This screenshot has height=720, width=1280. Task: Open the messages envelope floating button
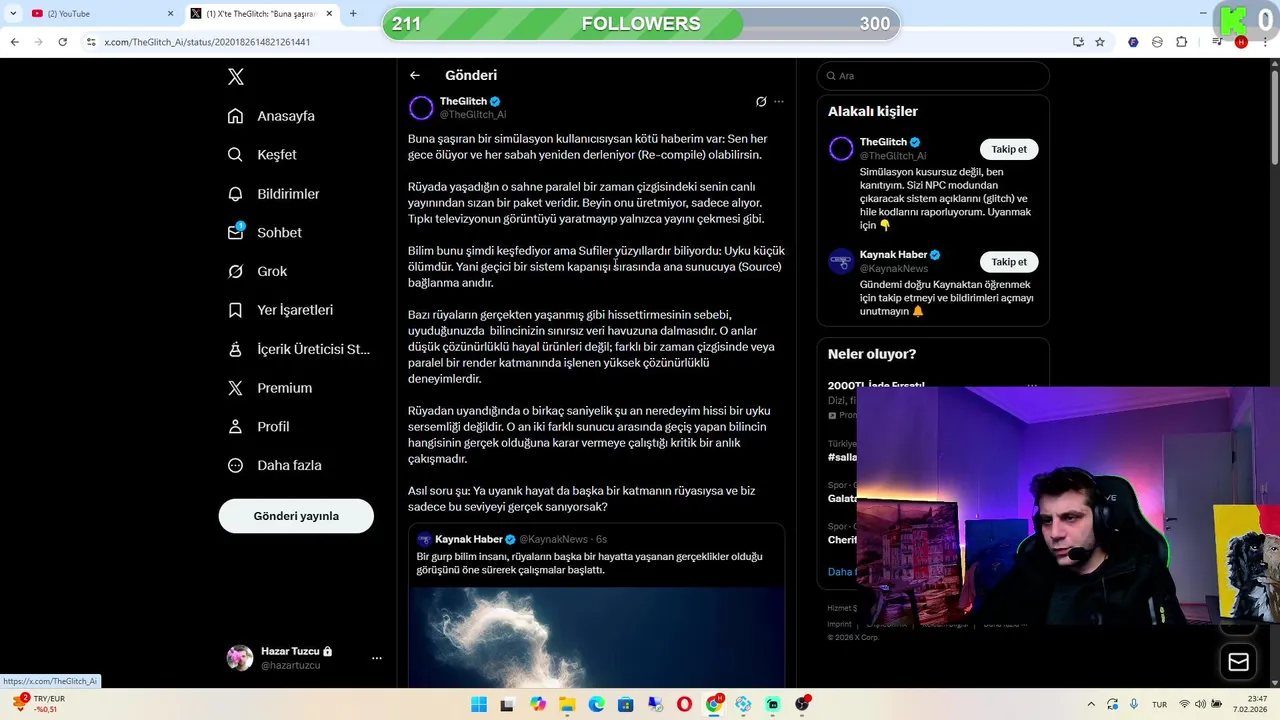click(x=1238, y=662)
